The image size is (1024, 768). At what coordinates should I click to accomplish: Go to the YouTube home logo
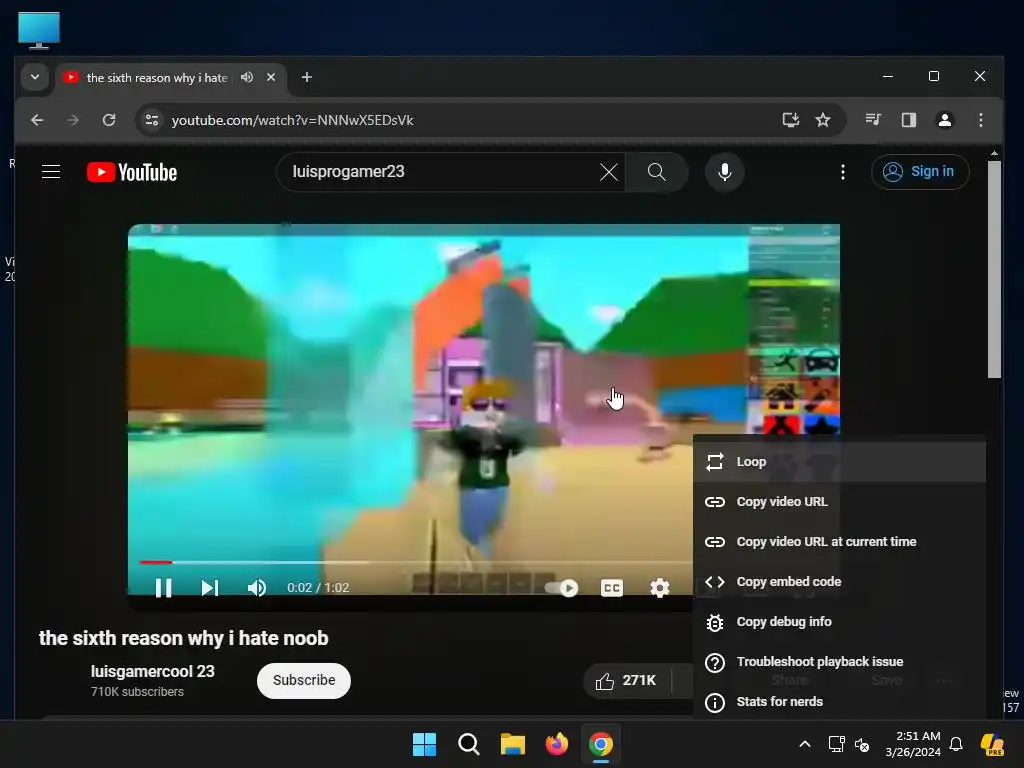coord(132,172)
